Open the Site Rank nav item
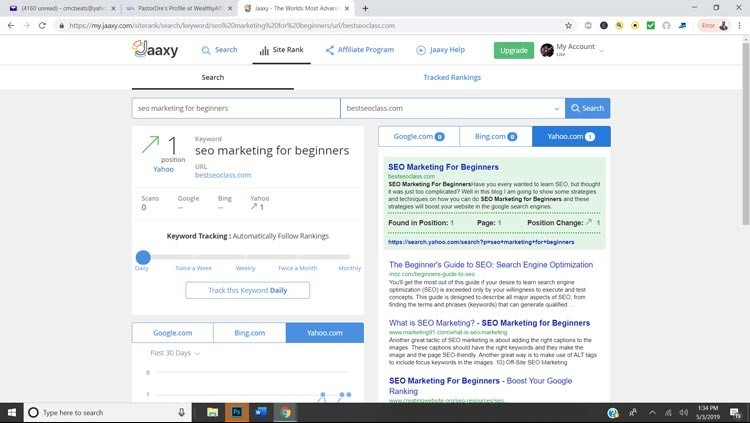The width and height of the screenshot is (750, 423). (x=281, y=50)
